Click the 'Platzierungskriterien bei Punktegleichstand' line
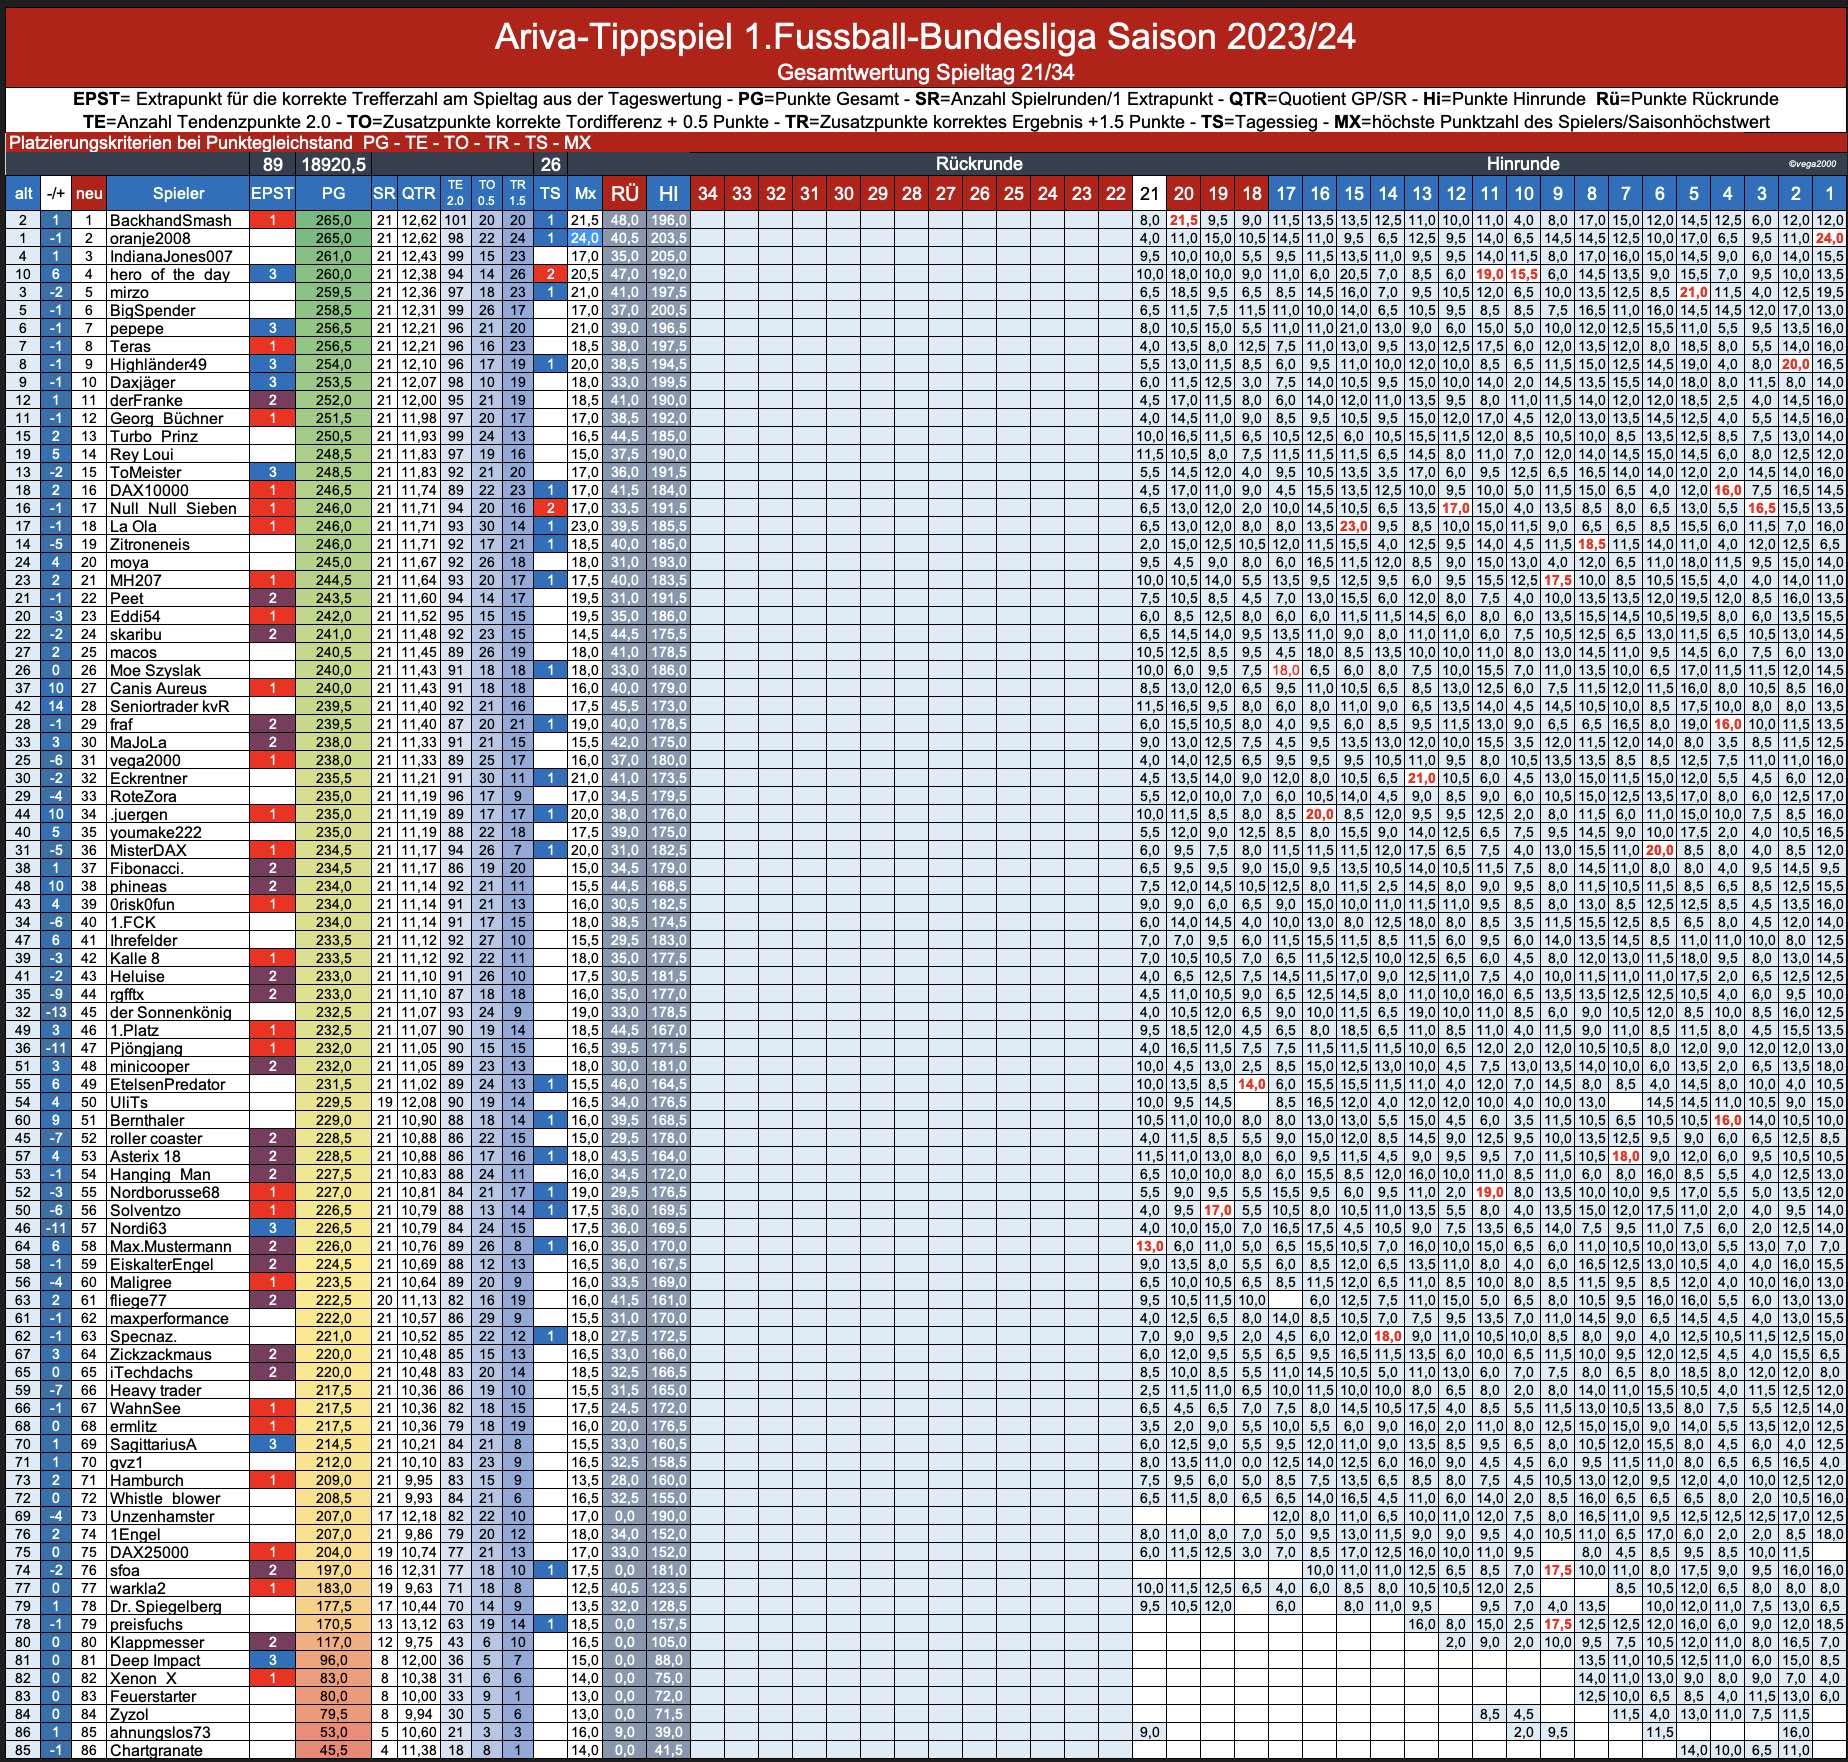Screen dimensions: 1848x1762 pos(300,142)
